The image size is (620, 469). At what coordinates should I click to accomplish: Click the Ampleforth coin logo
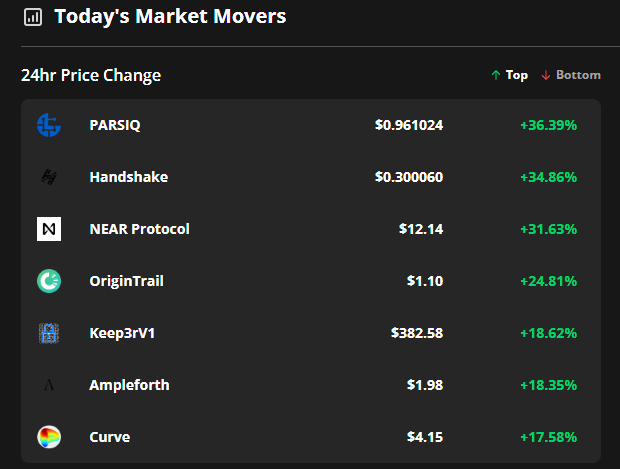[49, 385]
